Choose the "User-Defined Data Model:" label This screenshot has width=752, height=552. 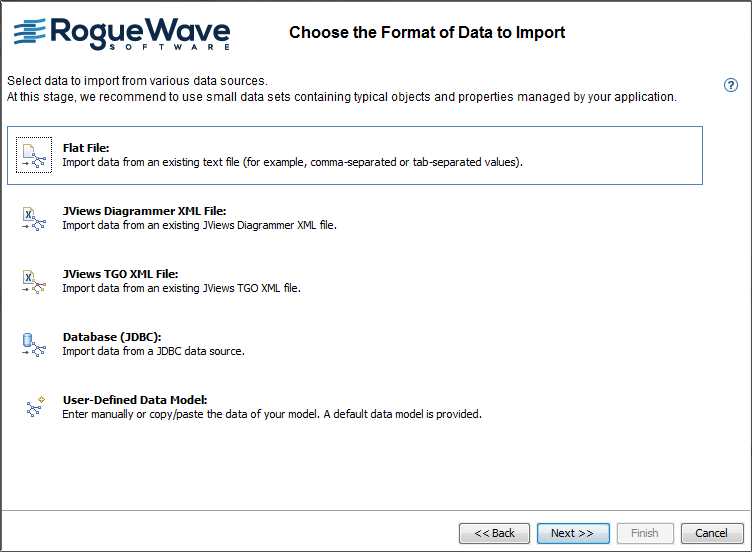(x=134, y=400)
